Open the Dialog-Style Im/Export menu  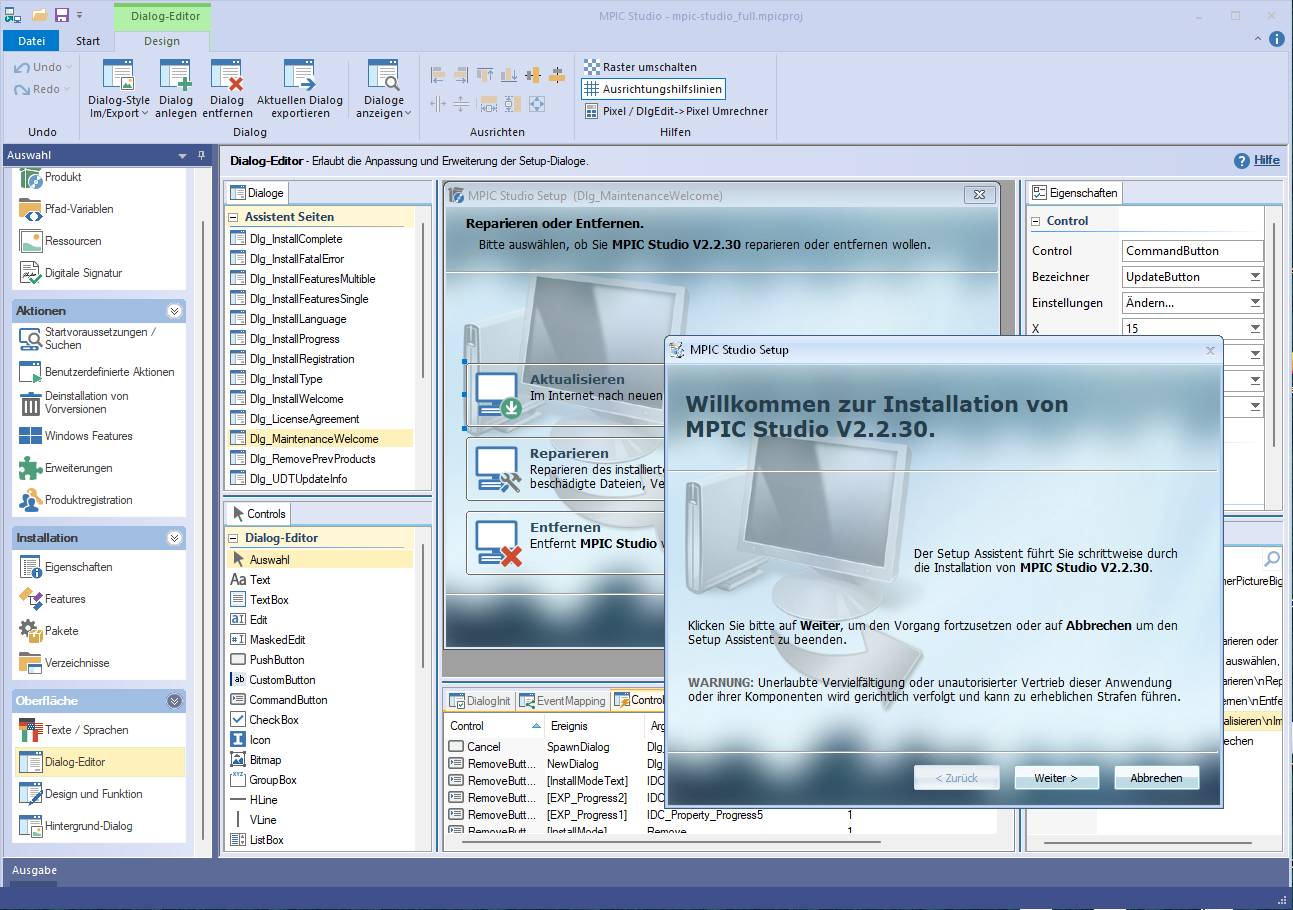point(119,90)
